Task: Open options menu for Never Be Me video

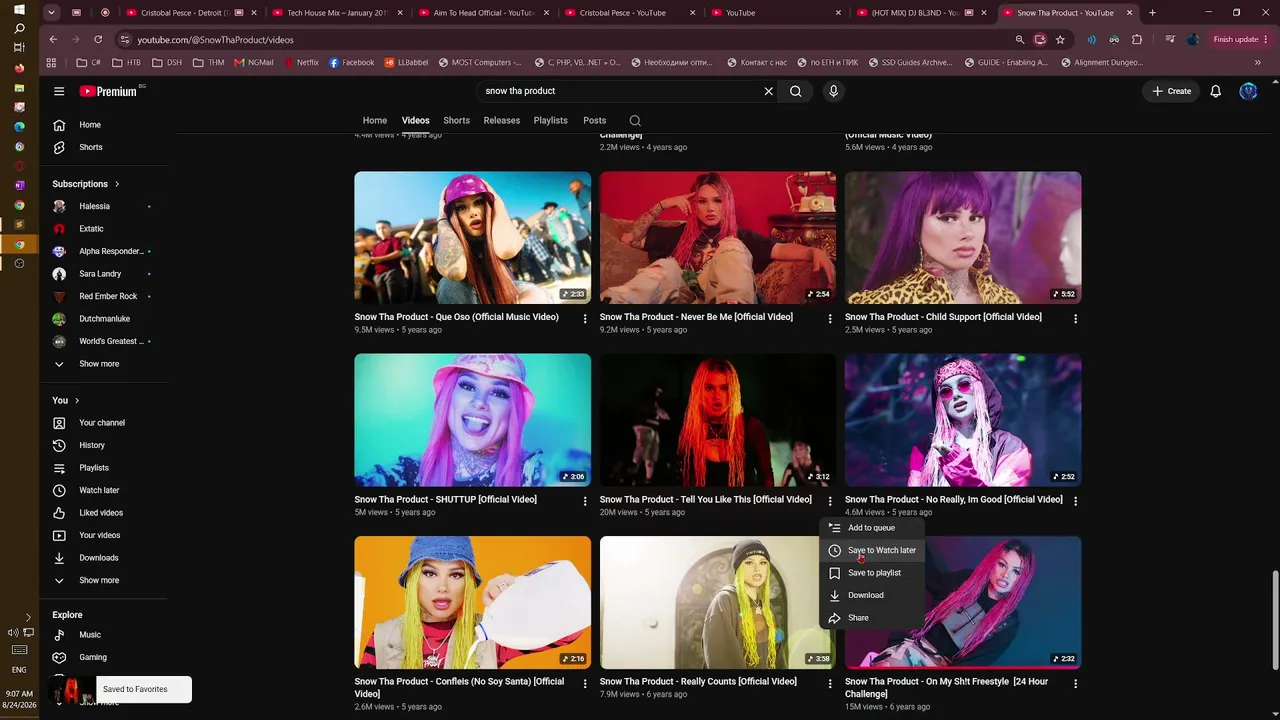Action: 830,319
